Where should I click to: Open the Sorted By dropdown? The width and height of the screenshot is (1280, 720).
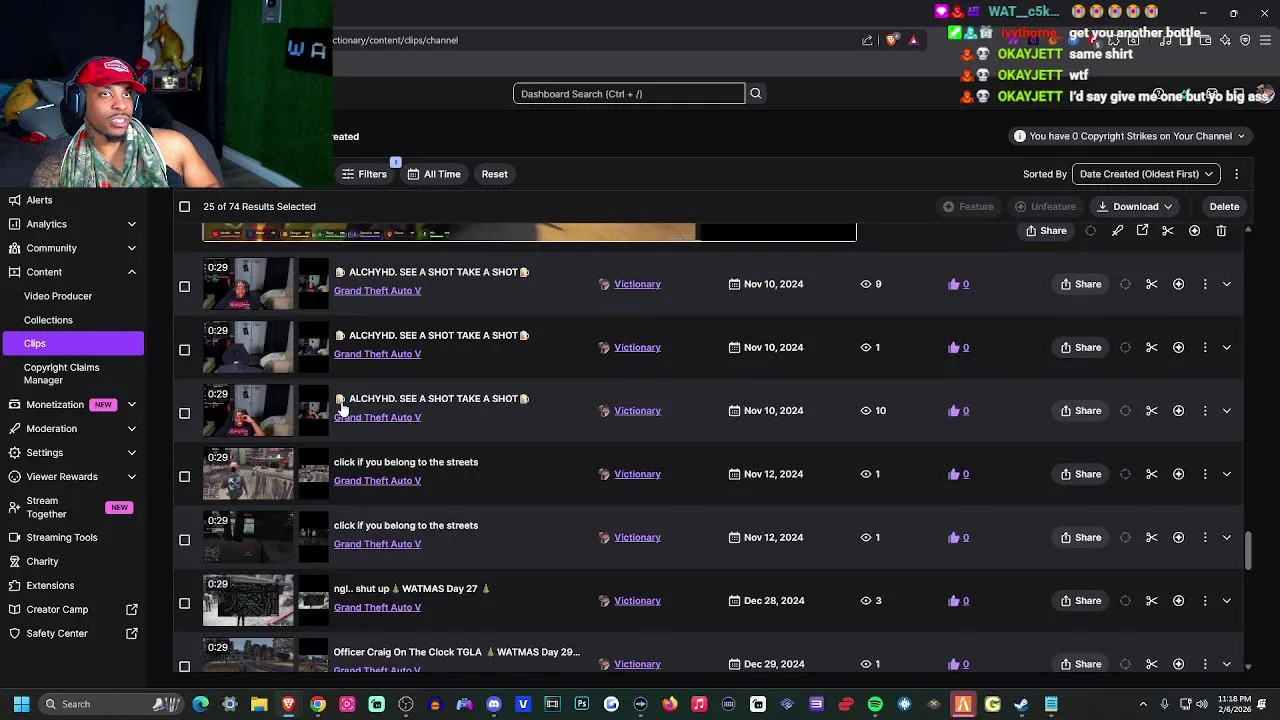(x=1146, y=174)
